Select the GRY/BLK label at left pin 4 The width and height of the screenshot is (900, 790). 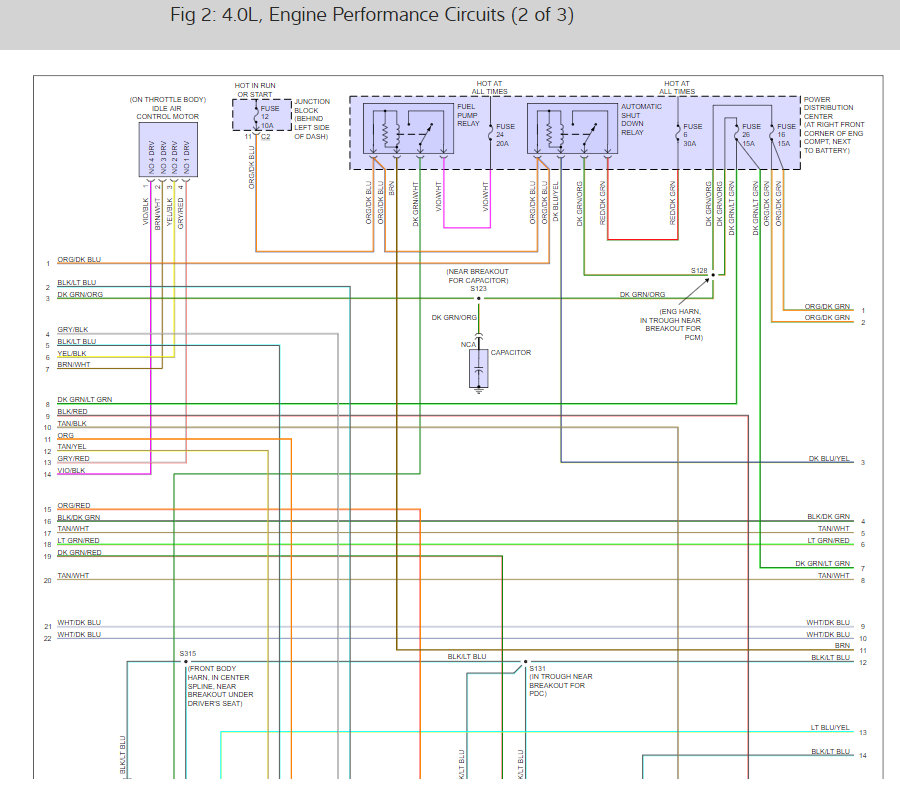72,330
